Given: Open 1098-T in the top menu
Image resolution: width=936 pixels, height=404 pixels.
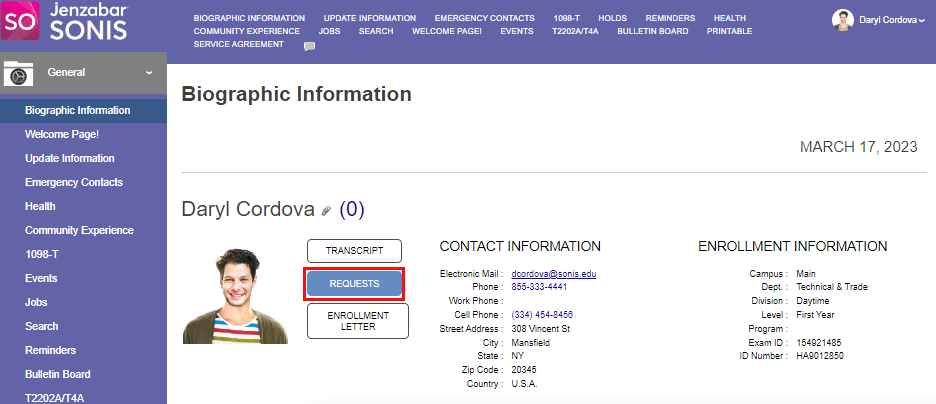Looking at the screenshot, I should [566, 18].
